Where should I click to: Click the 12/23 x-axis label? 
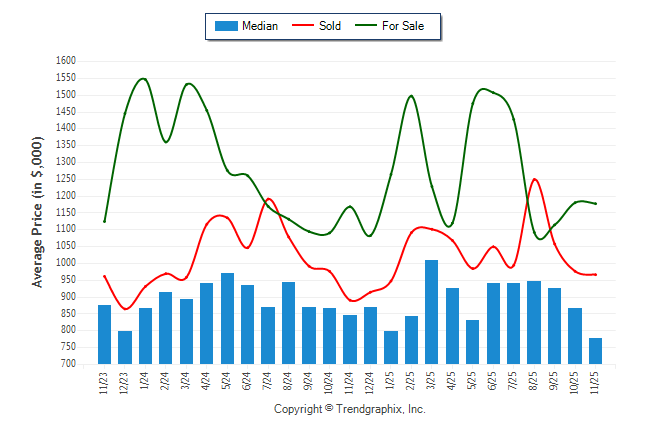point(125,386)
